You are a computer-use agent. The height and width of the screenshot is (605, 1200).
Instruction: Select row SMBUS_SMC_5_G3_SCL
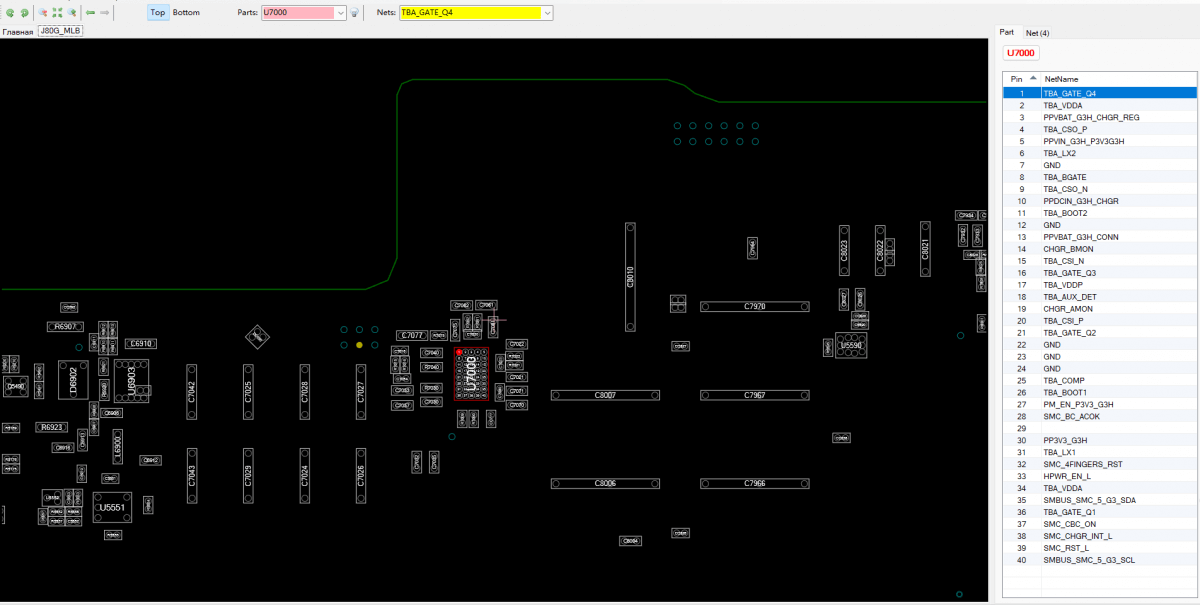pyautogui.click(x=1099, y=560)
